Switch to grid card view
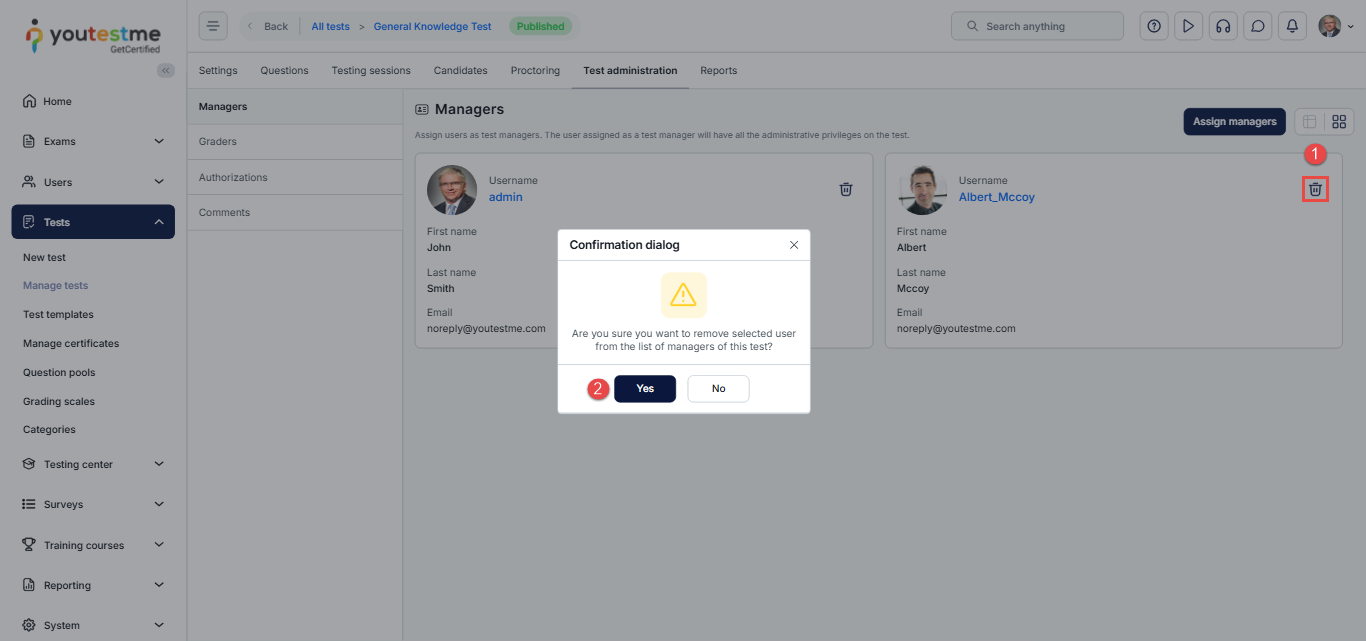The height and width of the screenshot is (641, 1366). pos(1339,122)
